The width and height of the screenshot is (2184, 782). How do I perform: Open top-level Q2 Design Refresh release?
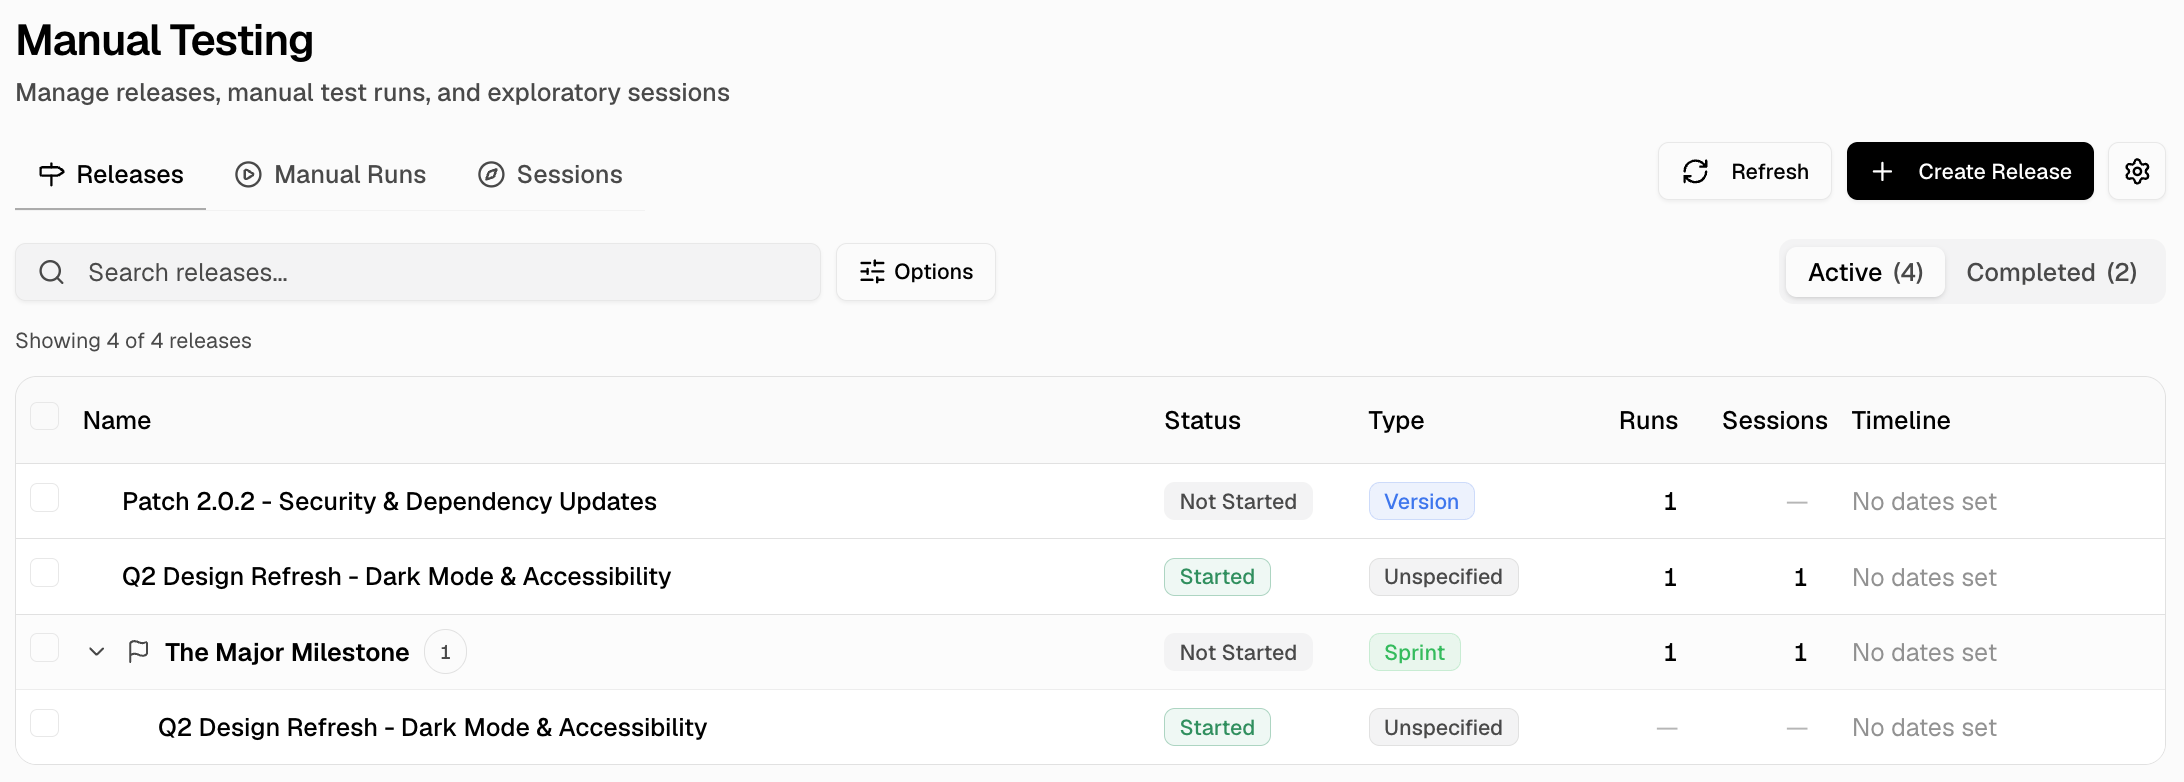(x=396, y=577)
